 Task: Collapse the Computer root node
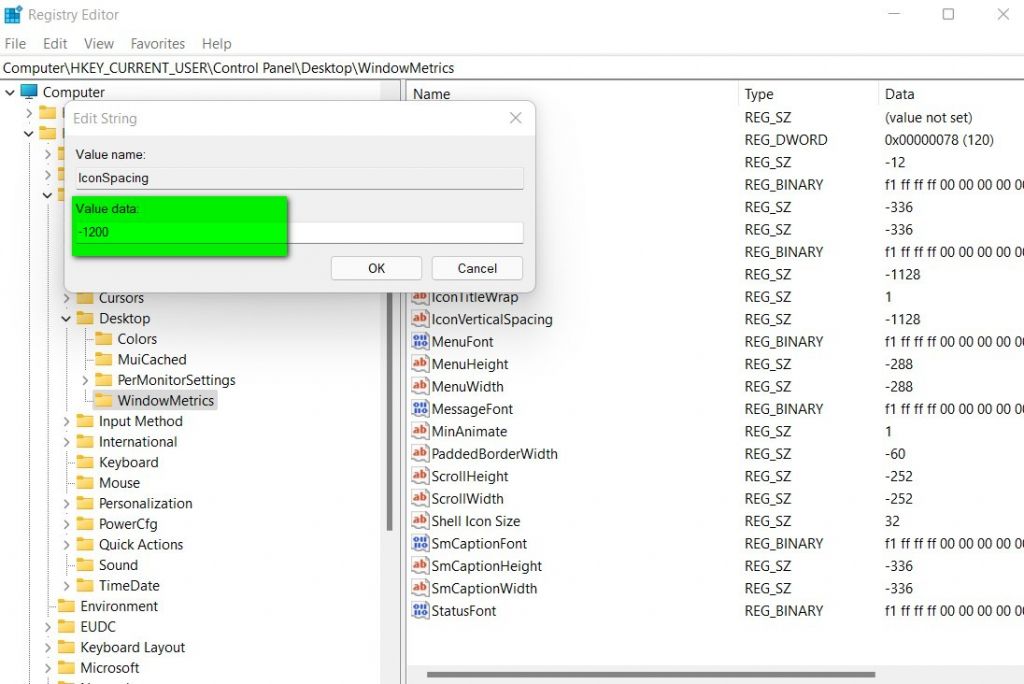tap(10, 92)
